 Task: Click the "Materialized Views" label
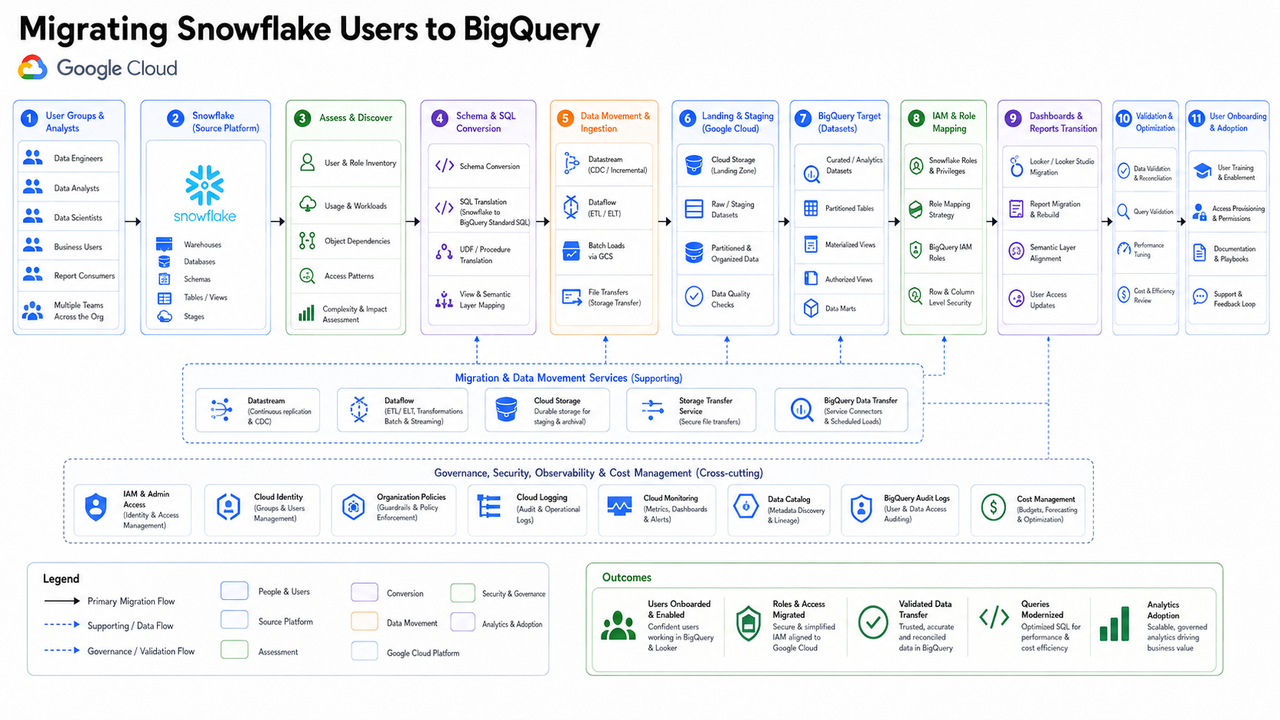850,245
